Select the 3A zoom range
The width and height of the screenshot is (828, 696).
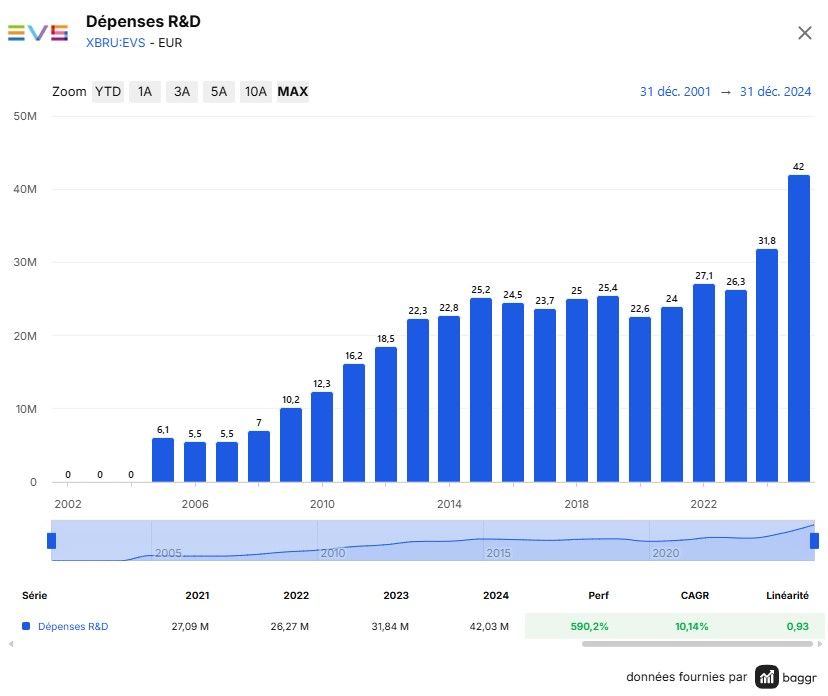click(182, 91)
